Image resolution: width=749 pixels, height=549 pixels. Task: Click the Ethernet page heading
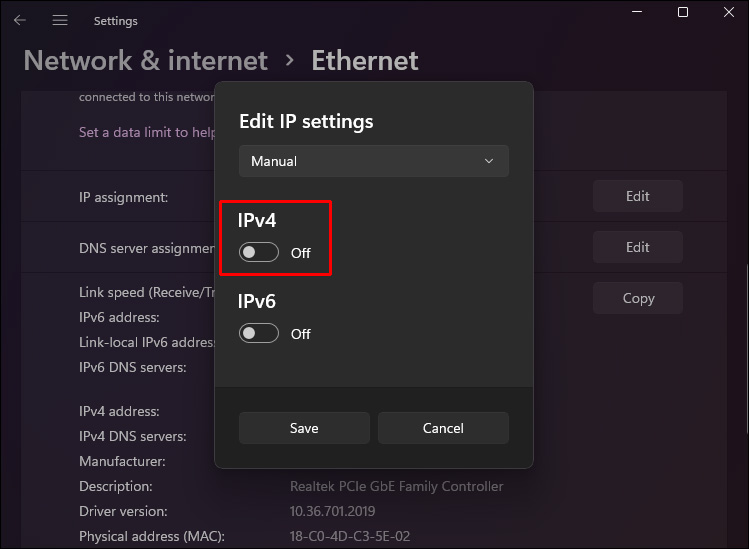point(365,60)
